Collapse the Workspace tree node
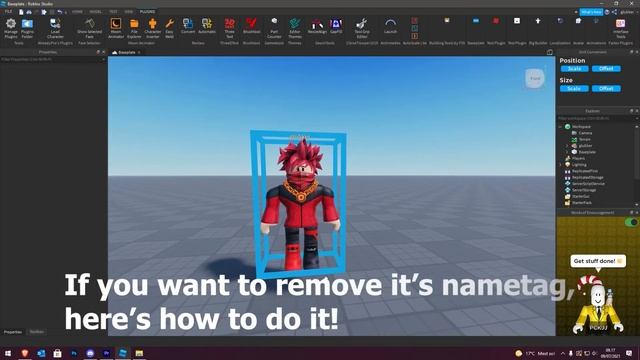Viewport: 640px width, 360px height. pyautogui.click(x=560, y=127)
